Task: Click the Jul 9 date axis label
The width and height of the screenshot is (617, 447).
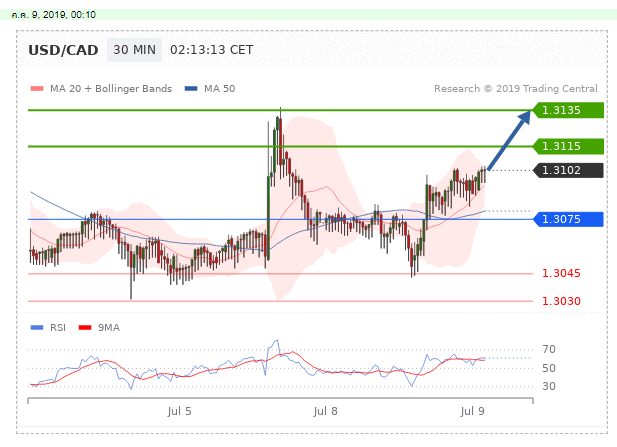Action: pyautogui.click(x=473, y=412)
